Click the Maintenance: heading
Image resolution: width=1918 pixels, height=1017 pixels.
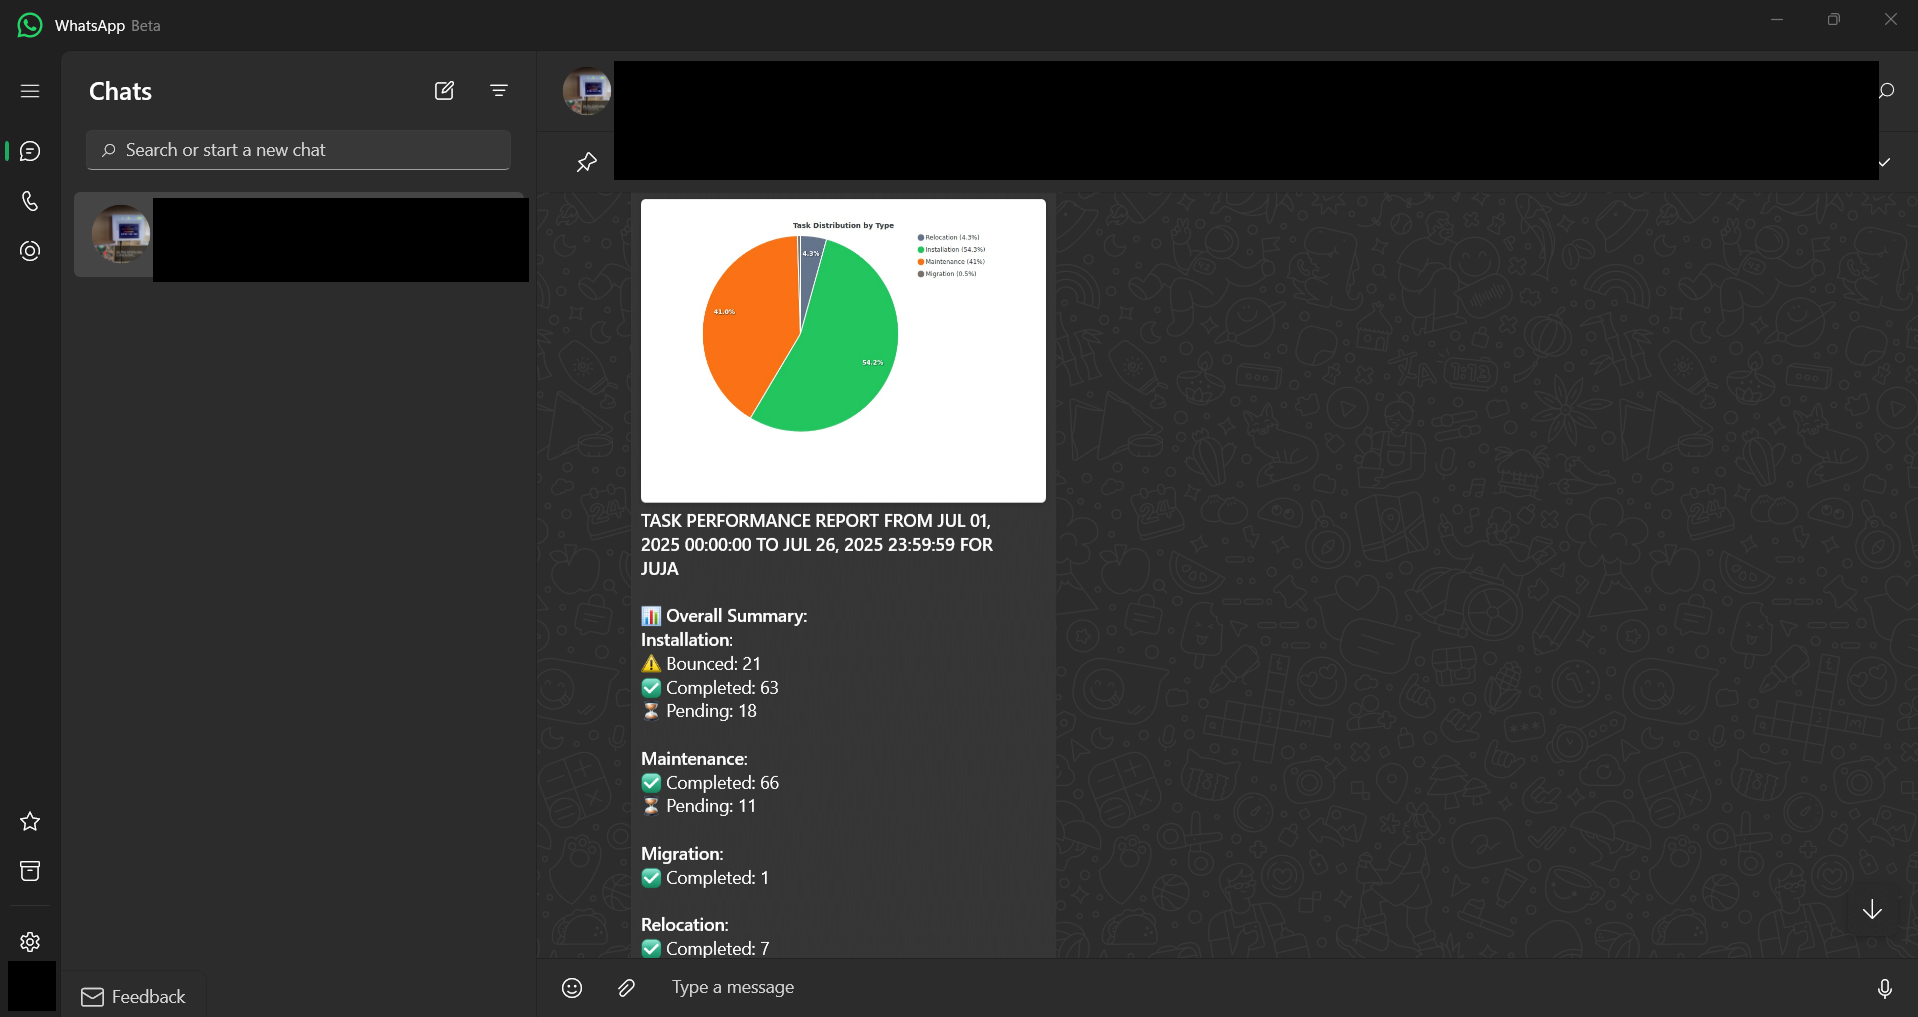click(x=694, y=759)
